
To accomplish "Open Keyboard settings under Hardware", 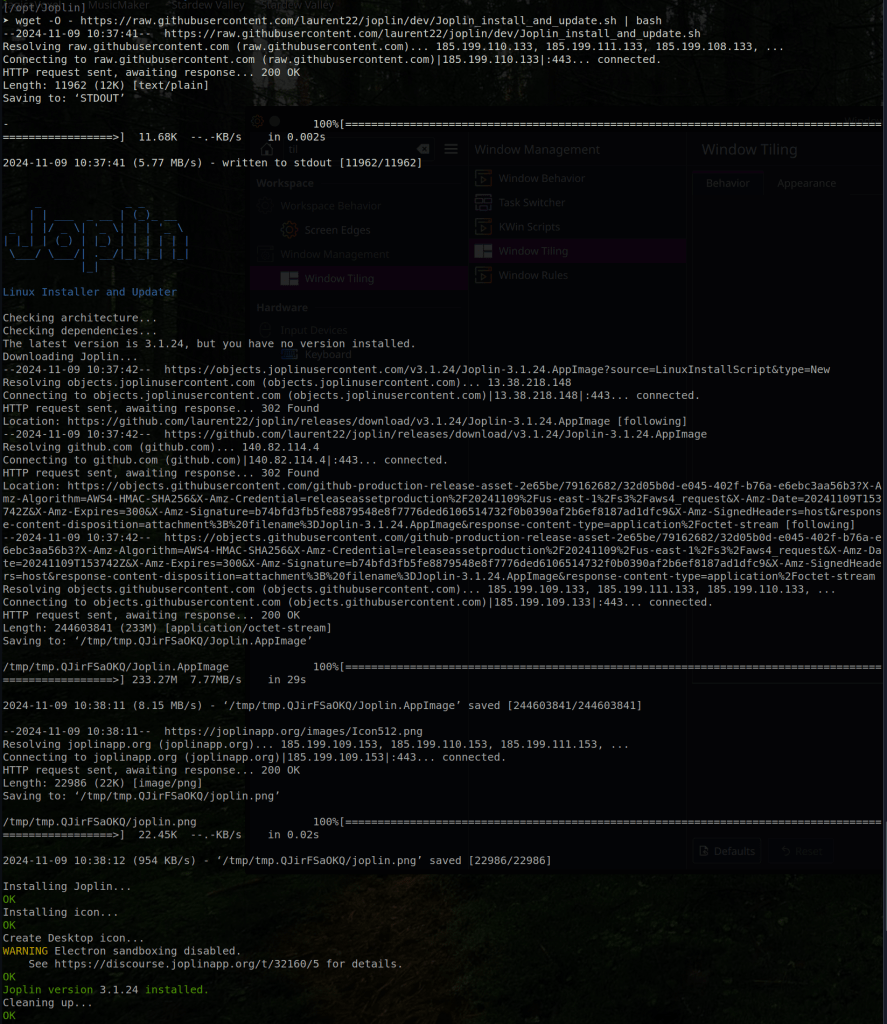I will (327, 354).
